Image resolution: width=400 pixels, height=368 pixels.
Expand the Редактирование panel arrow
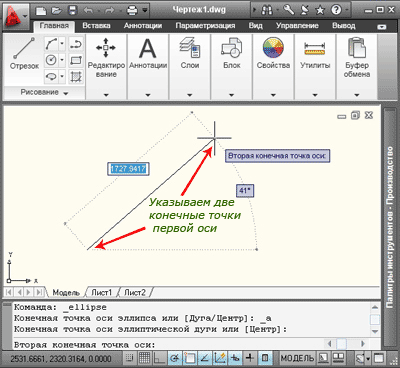pyautogui.click(x=106, y=95)
